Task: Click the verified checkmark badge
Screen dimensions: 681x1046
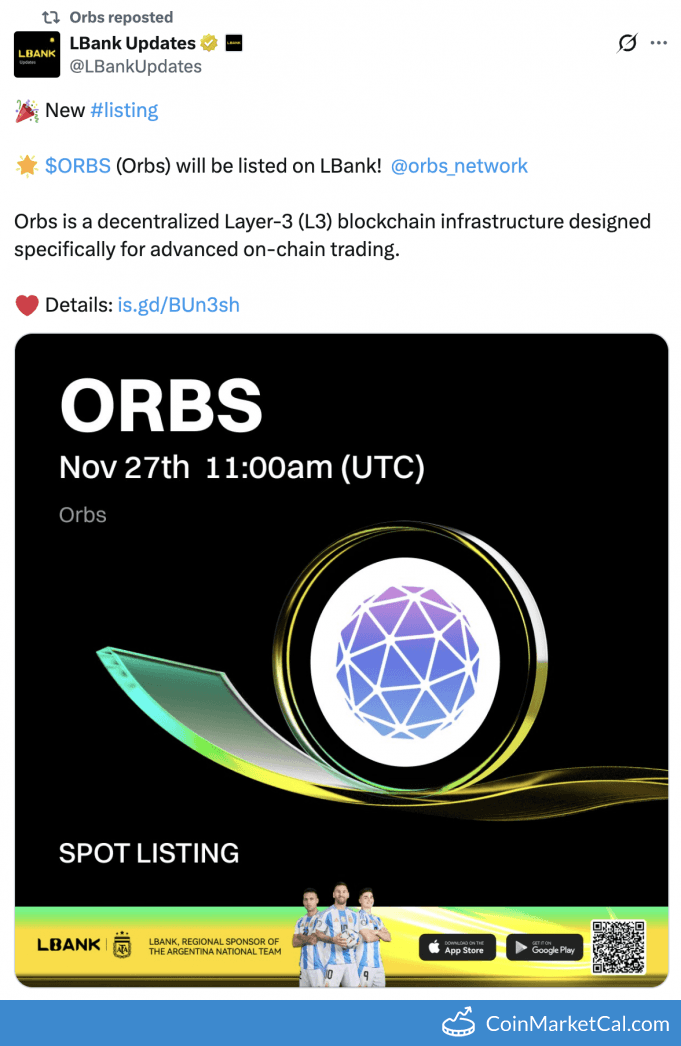Action: (x=209, y=43)
